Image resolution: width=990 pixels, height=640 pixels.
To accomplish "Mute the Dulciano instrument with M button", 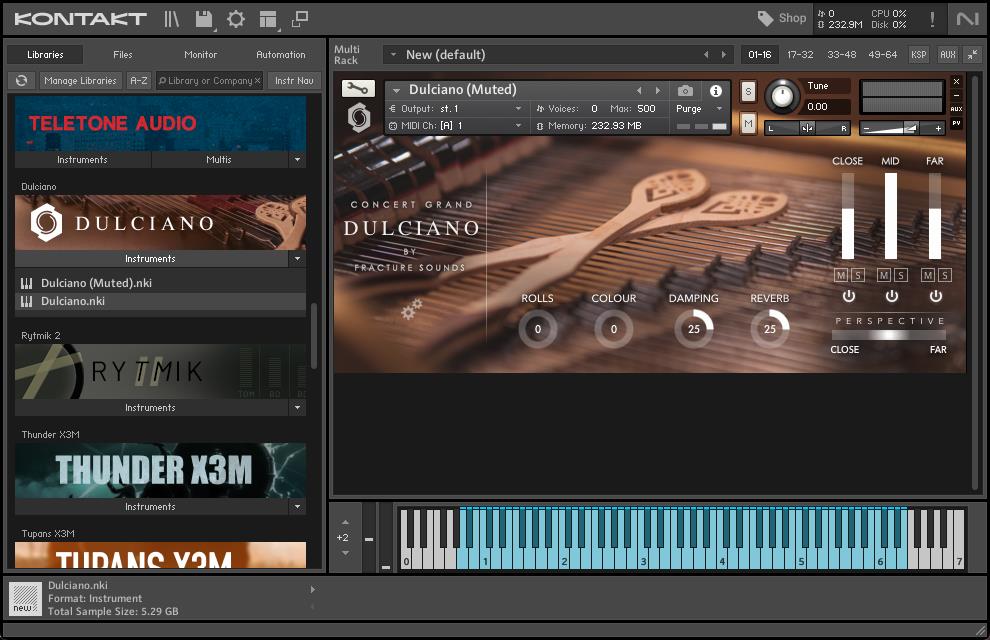I will click(x=748, y=123).
